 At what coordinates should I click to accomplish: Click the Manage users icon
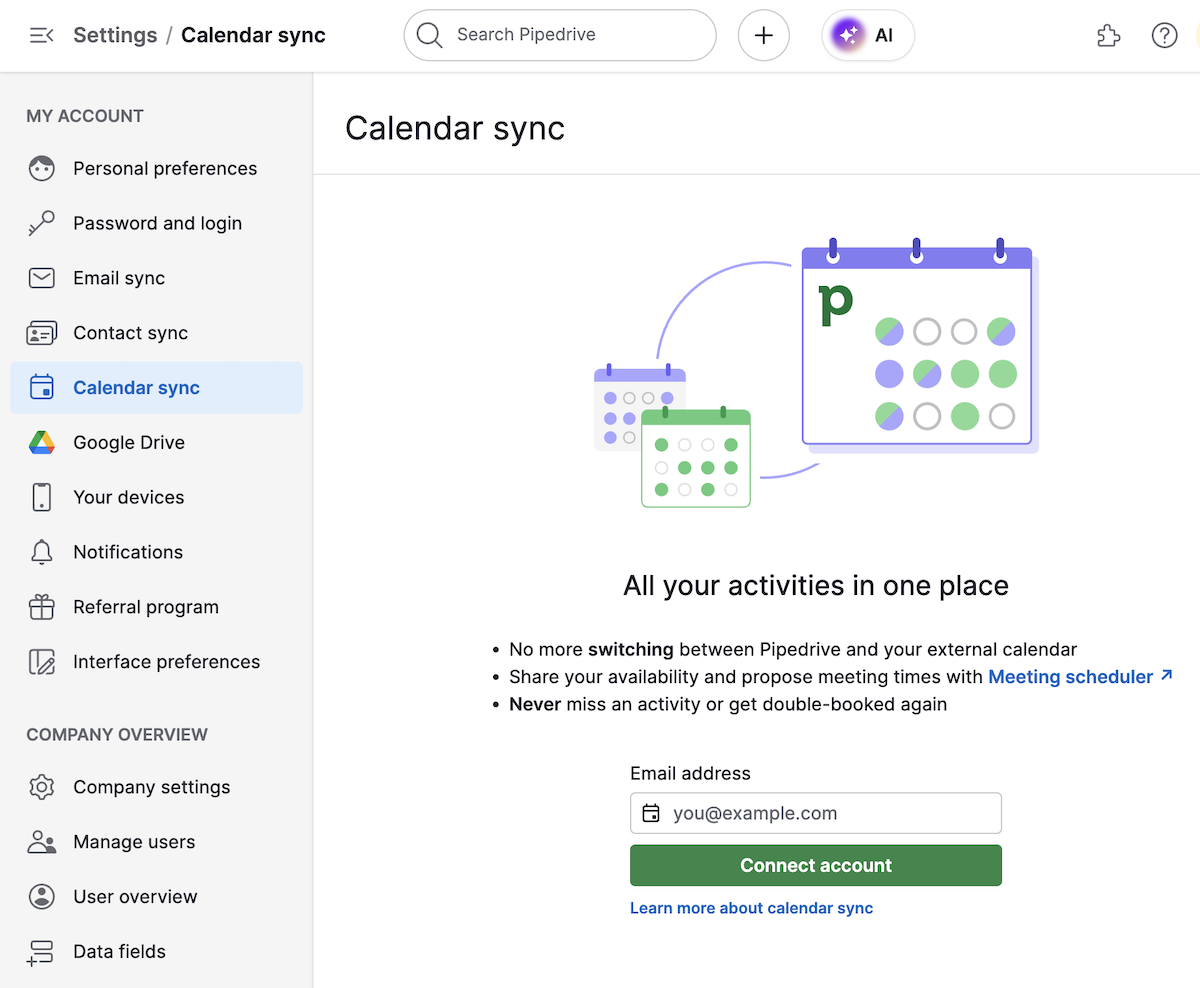pyautogui.click(x=42, y=842)
